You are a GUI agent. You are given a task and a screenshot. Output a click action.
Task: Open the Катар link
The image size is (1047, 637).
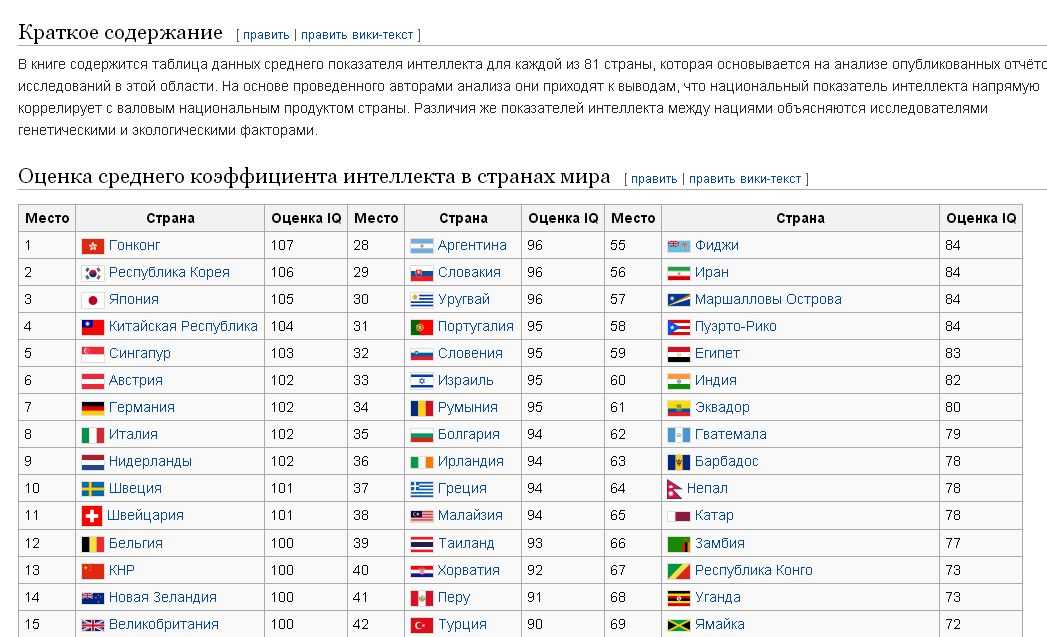pos(714,515)
